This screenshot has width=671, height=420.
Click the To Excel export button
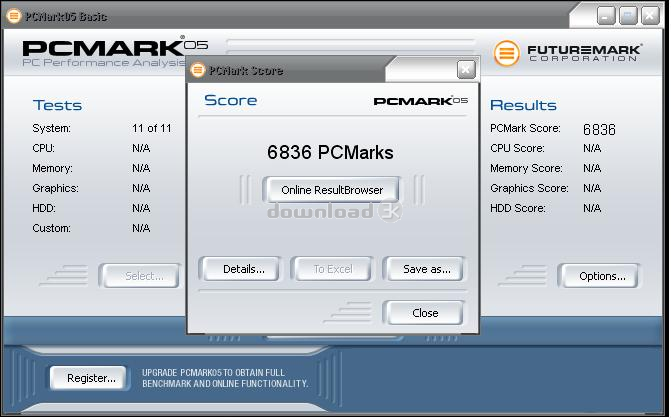click(333, 269)
